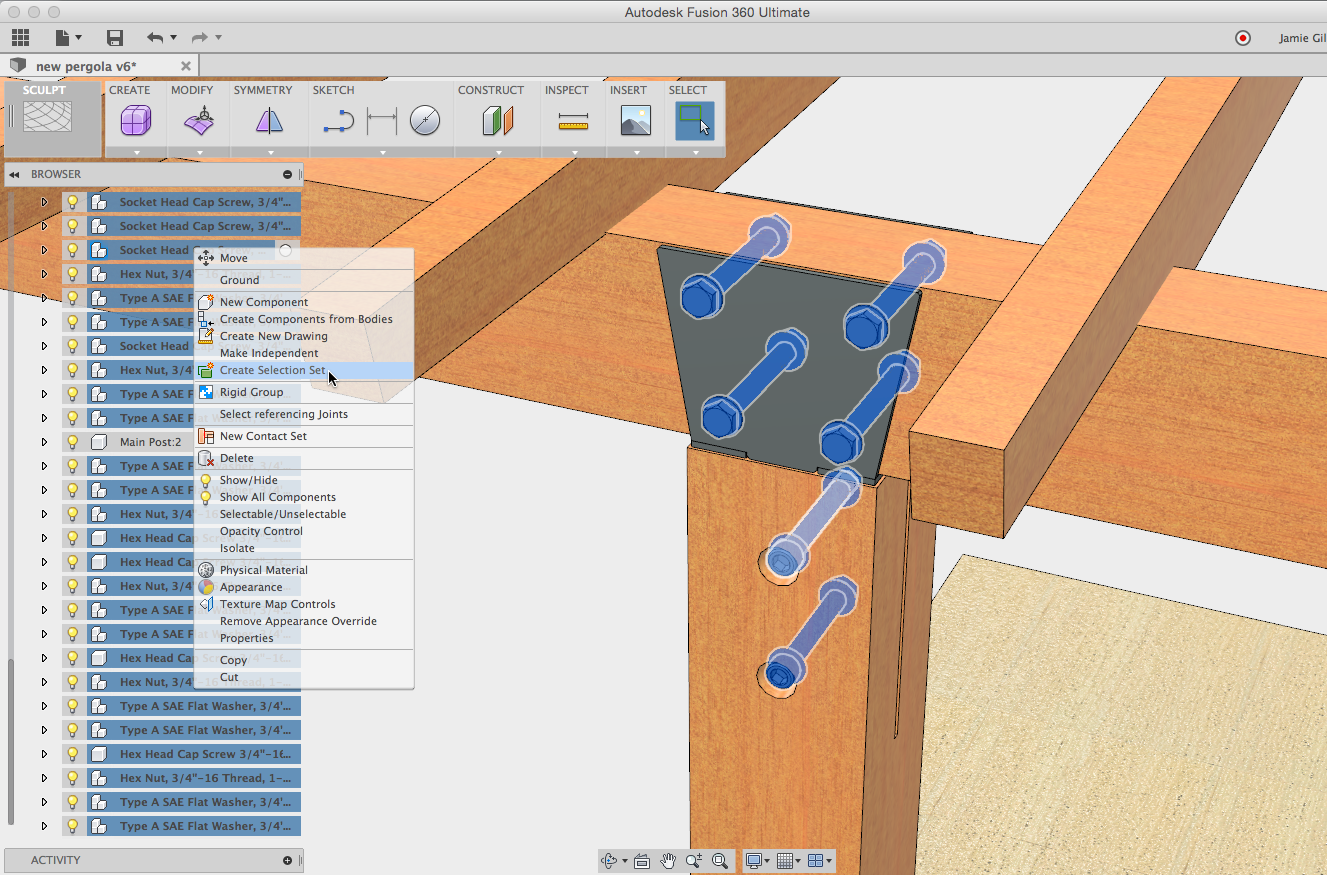
Task: Choose Rigid Group from the context menu
Action: pyautogui.click(x=251, y=392)
